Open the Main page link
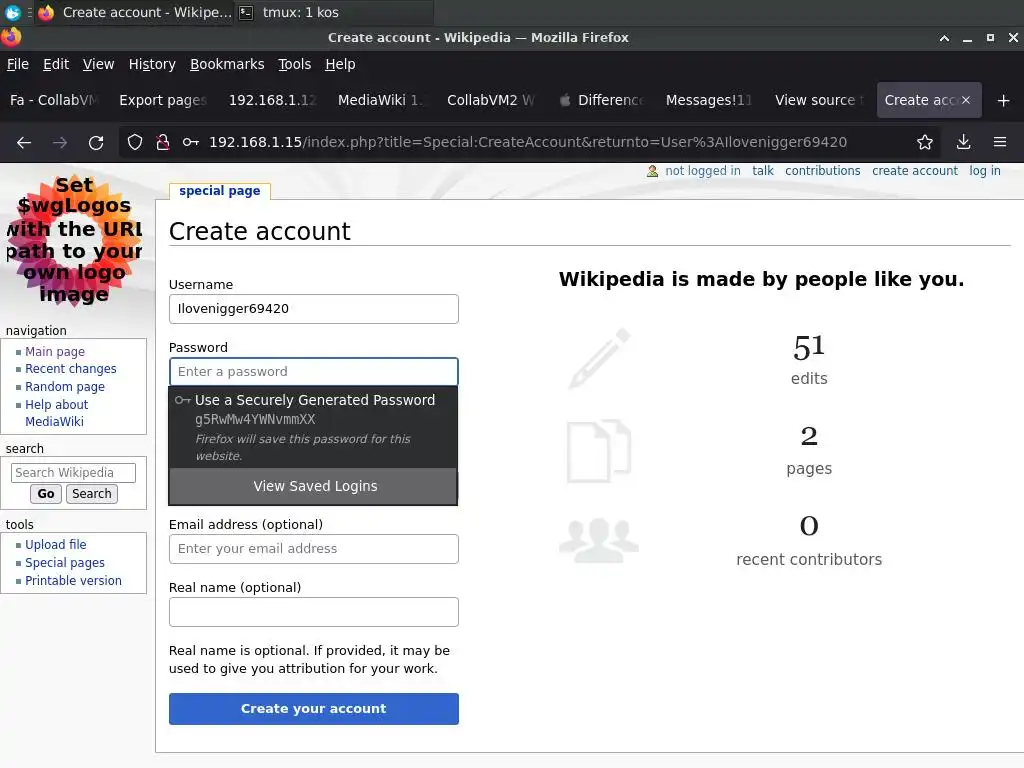 [55, 351]
